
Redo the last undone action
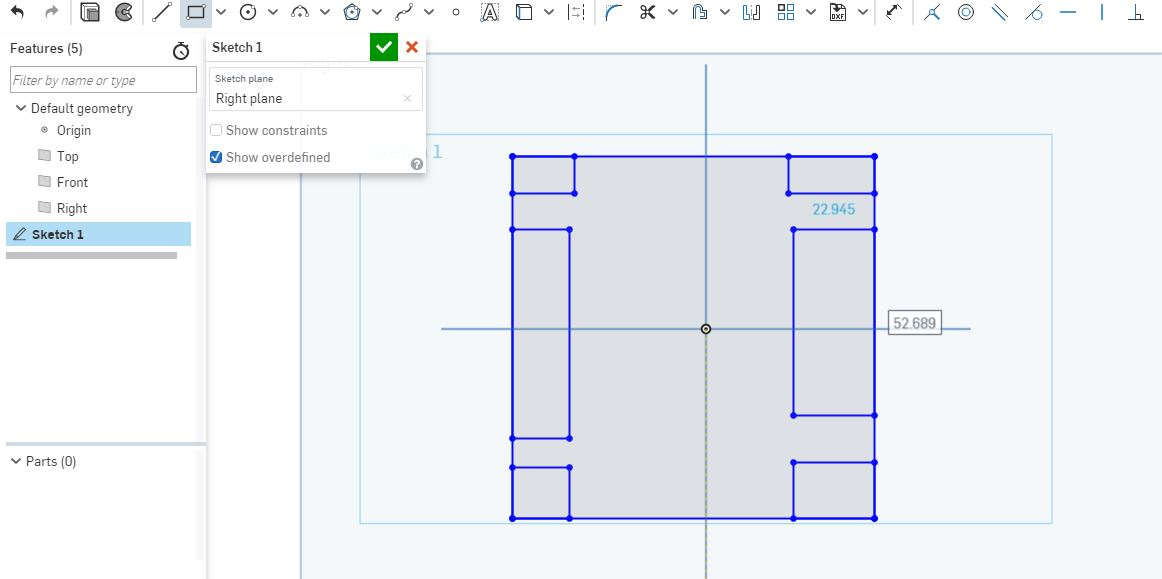(51, 12)
